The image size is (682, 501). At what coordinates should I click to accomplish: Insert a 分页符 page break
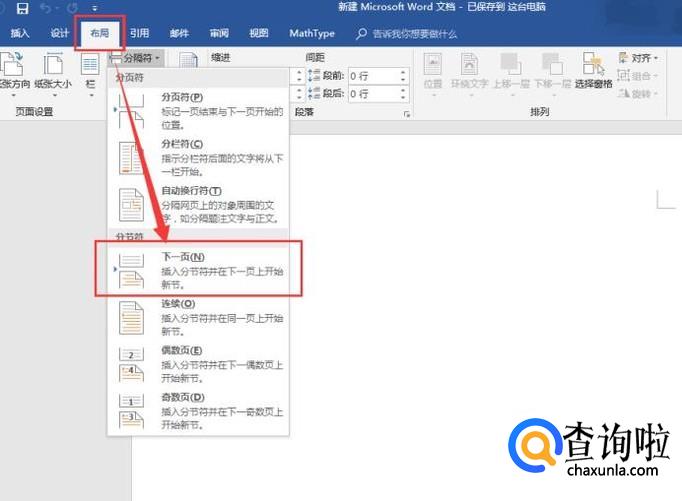198,111
